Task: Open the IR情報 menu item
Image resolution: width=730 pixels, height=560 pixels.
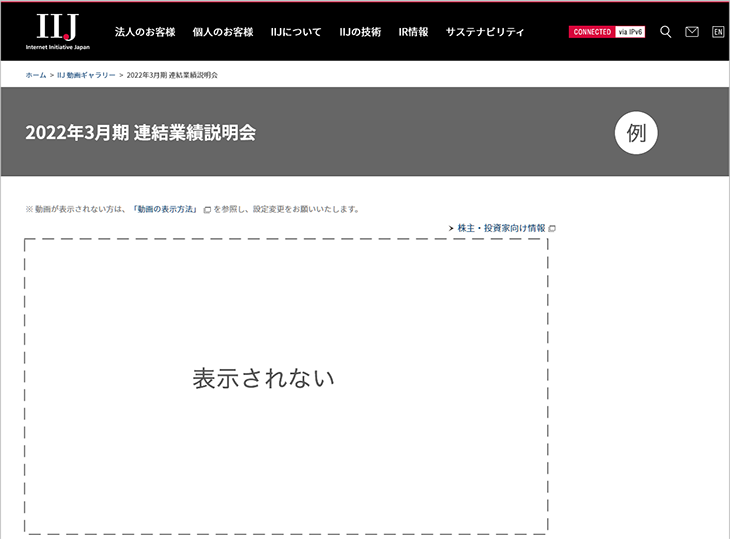Action: pyautogui.click(x=413, y=32)
